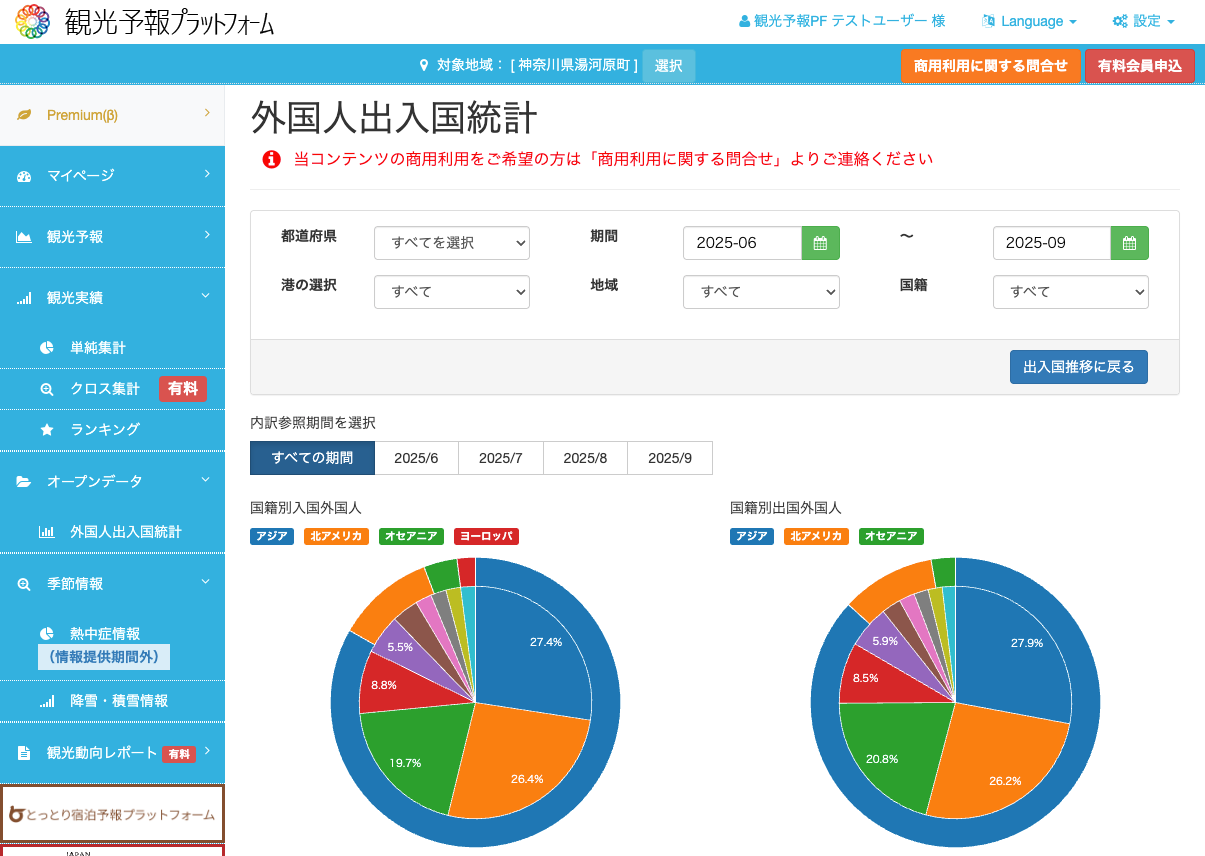Viewport: 1205px width, 856px height.
Task: Expand the マイページ chevron
Action: [207, 174]
